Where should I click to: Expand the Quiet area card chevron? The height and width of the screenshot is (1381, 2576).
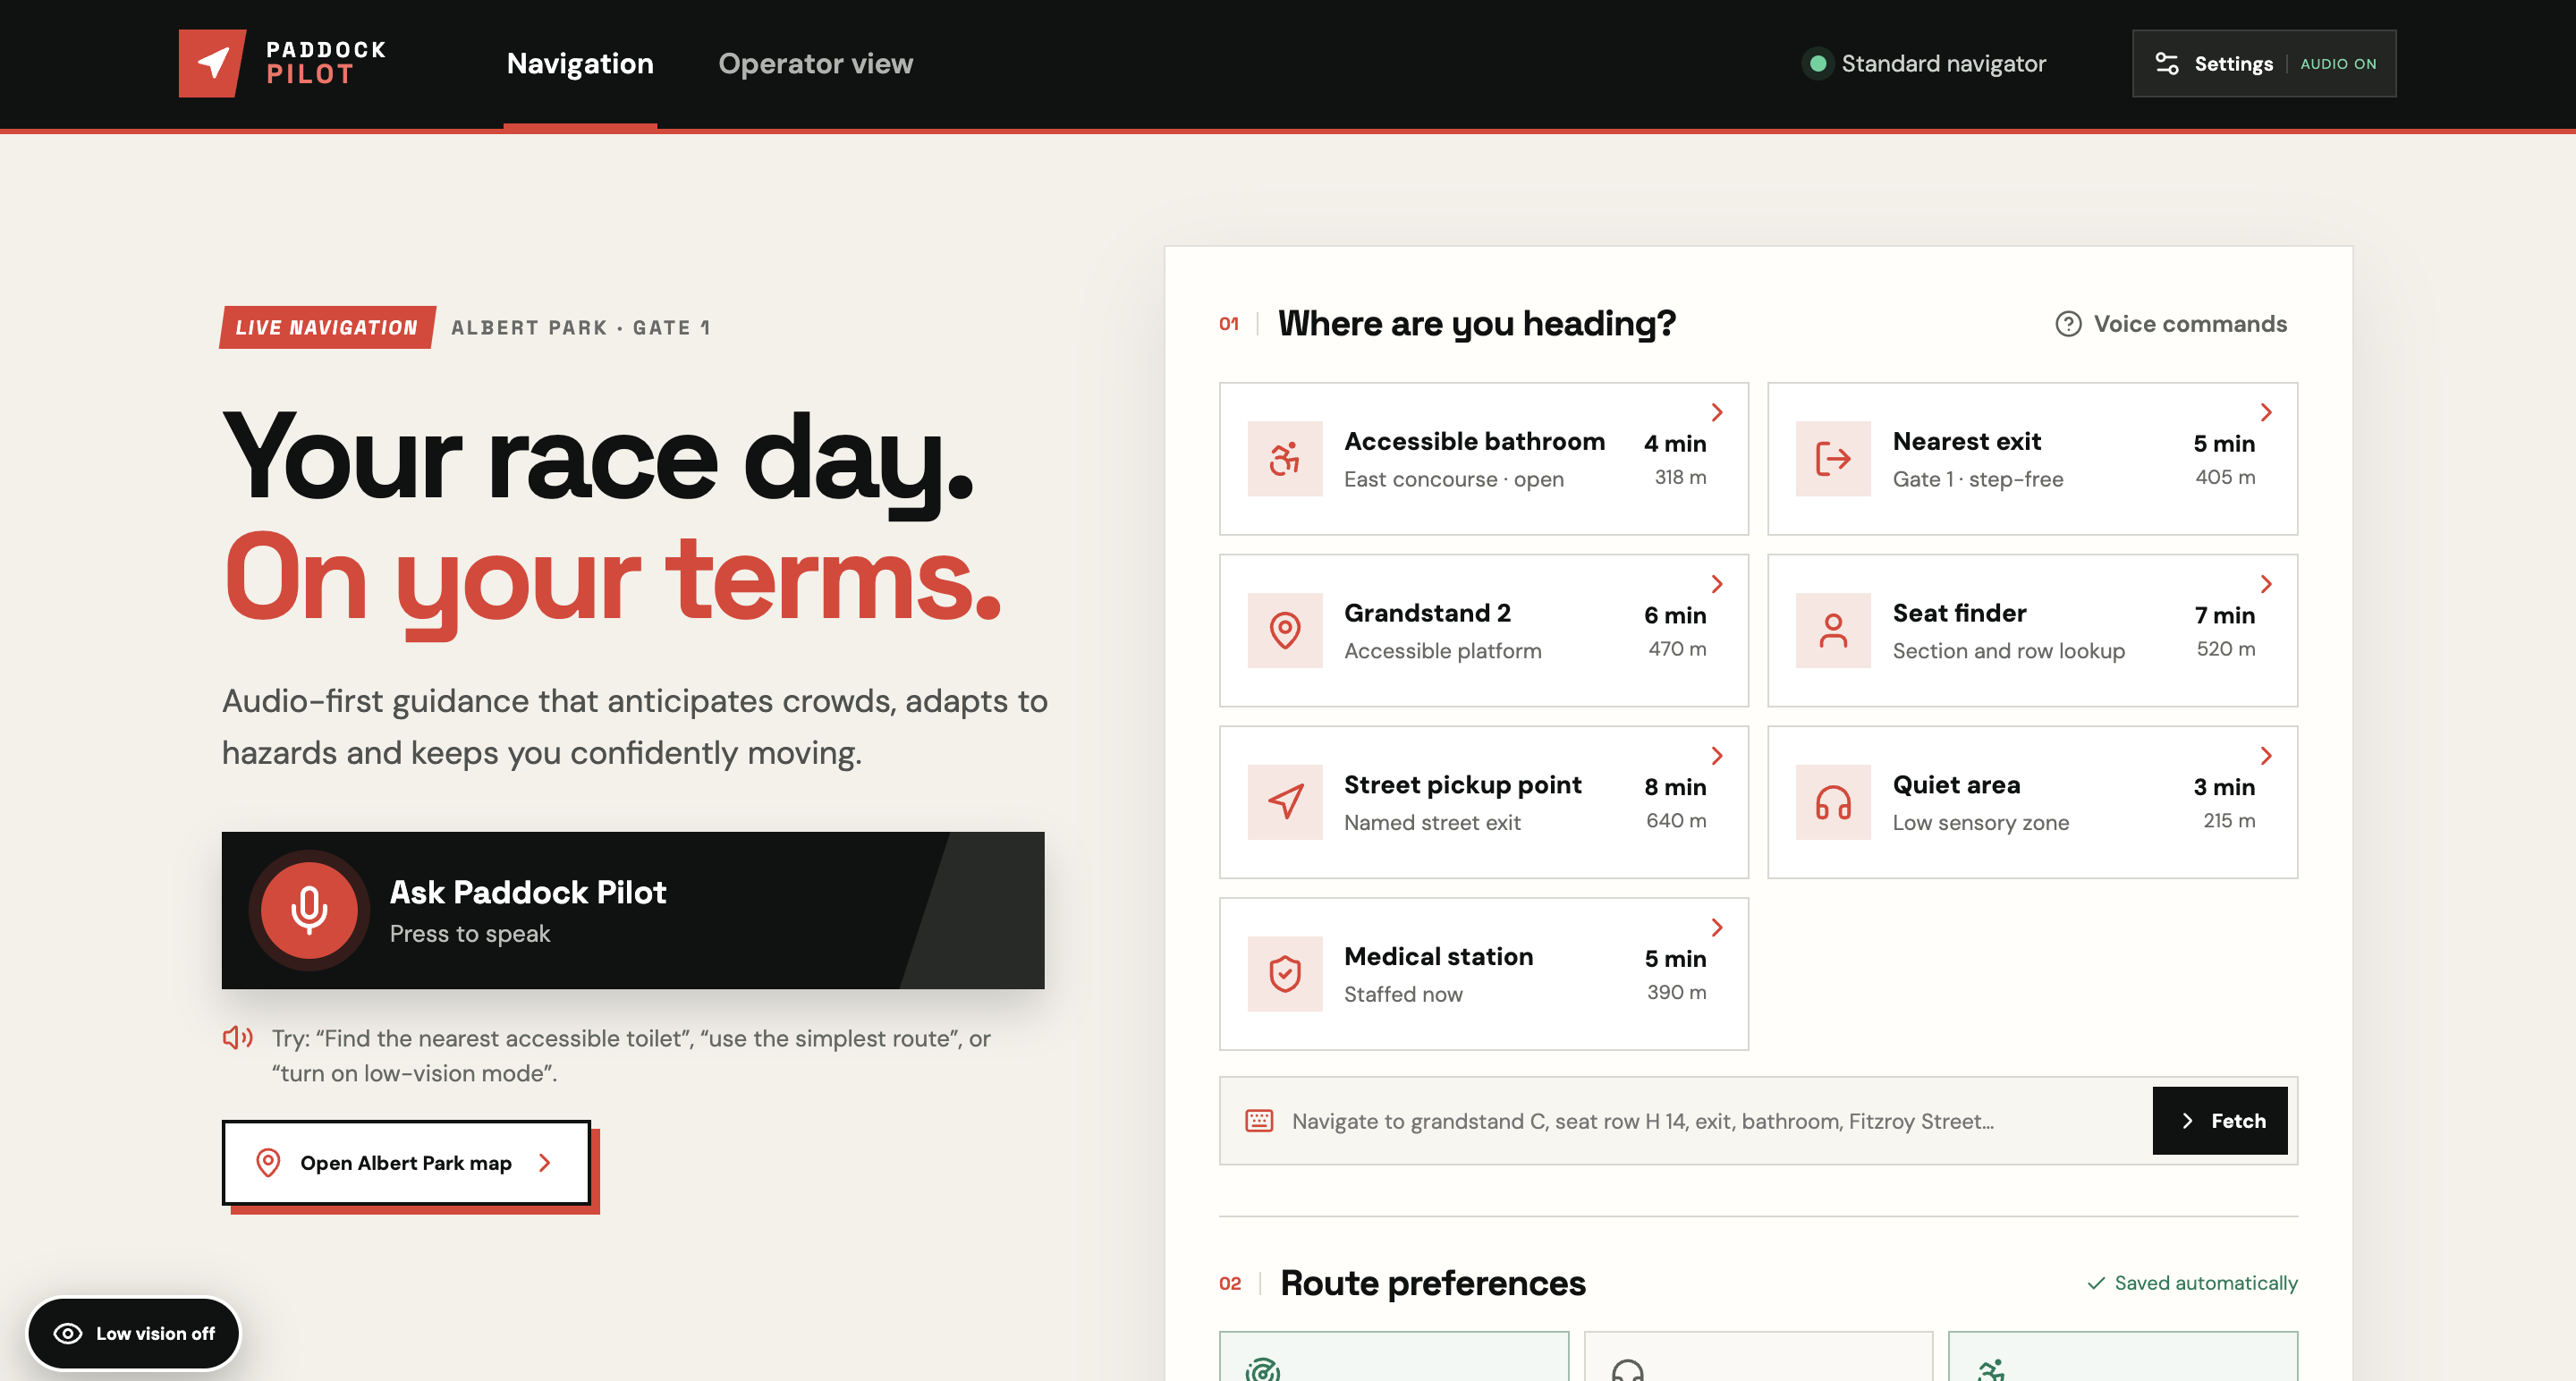click(x=2266, y=756)
